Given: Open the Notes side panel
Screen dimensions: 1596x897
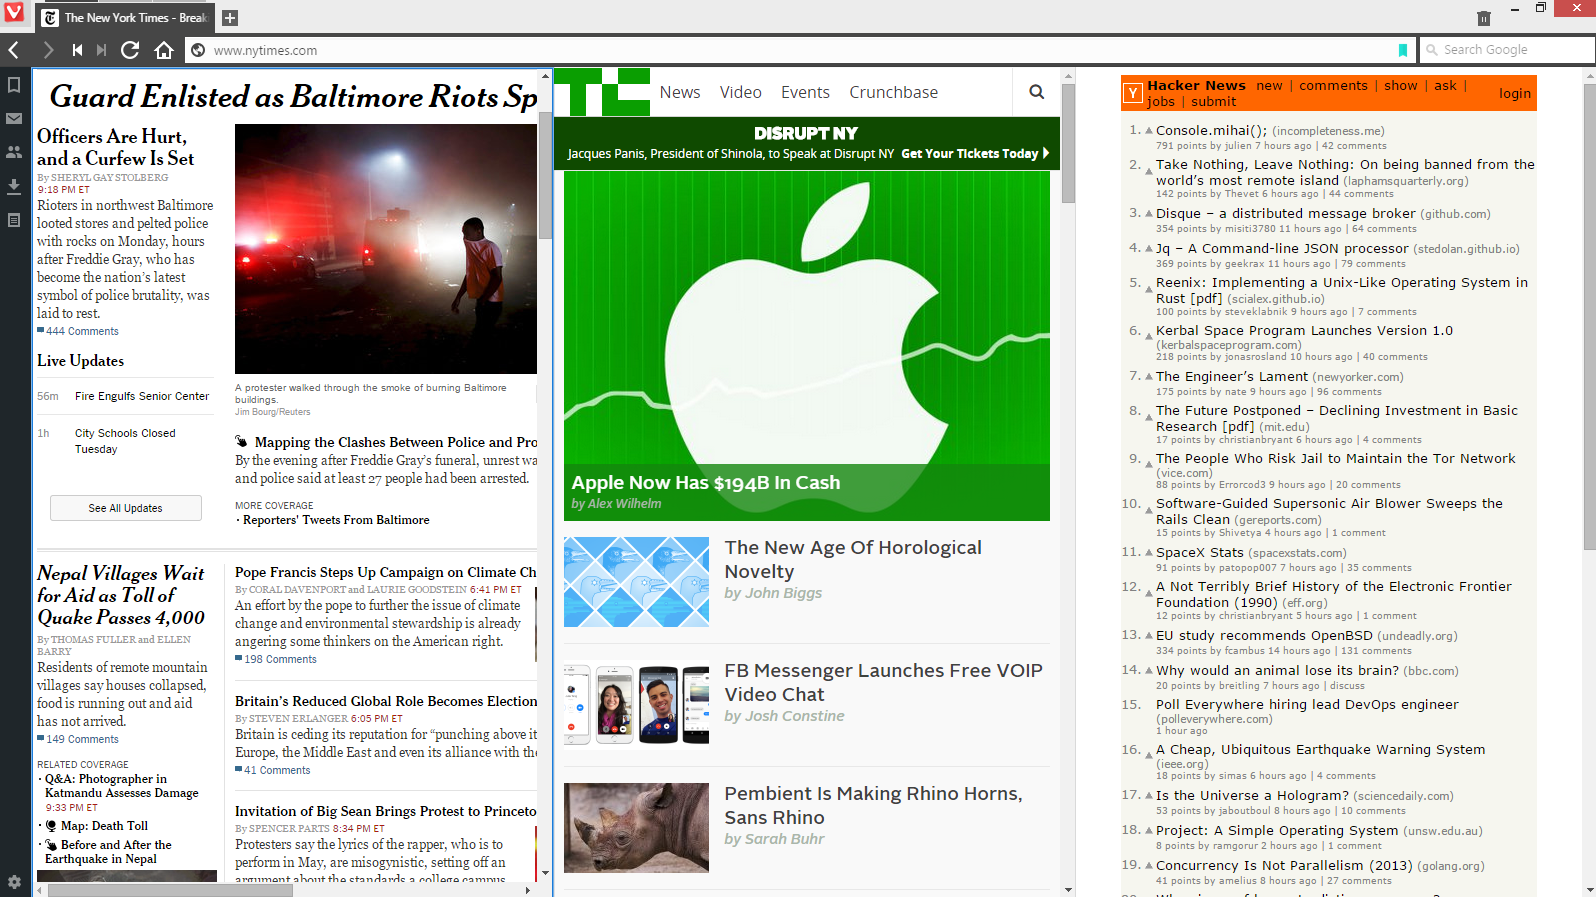Looking at the screenshot, I should 14,220.
